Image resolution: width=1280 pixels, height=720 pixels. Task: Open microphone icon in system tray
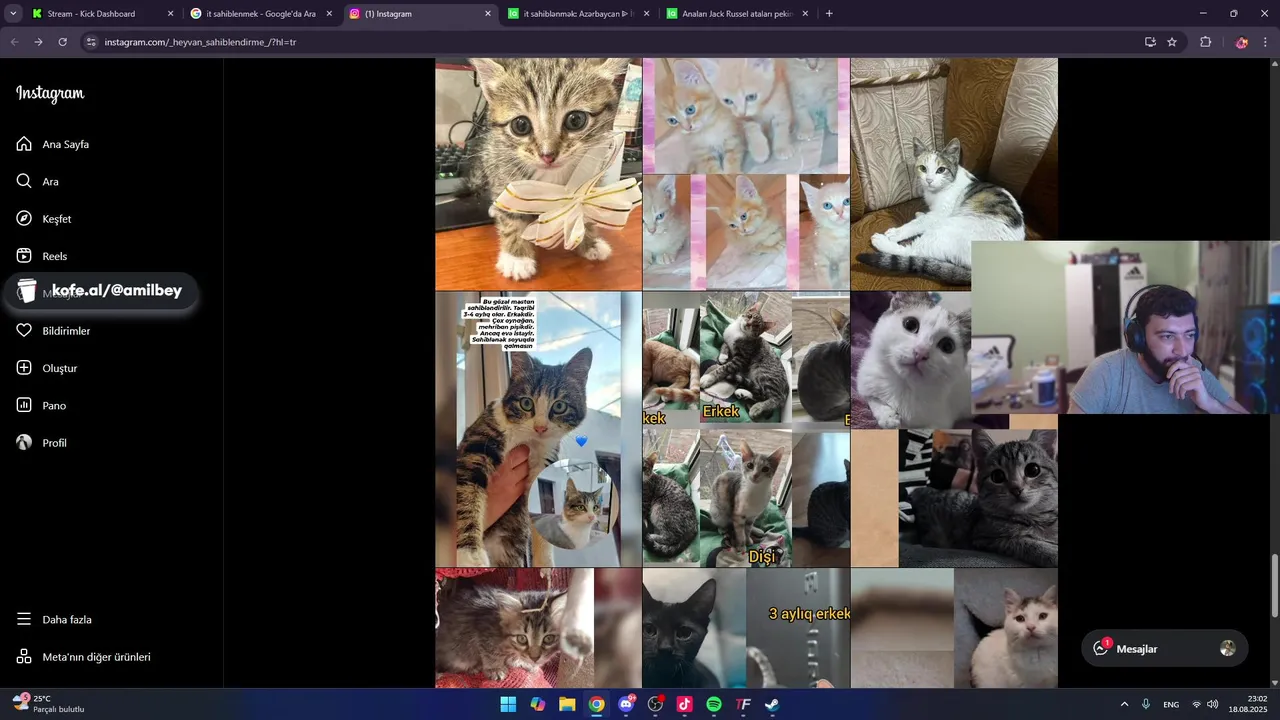[1146, 704]
